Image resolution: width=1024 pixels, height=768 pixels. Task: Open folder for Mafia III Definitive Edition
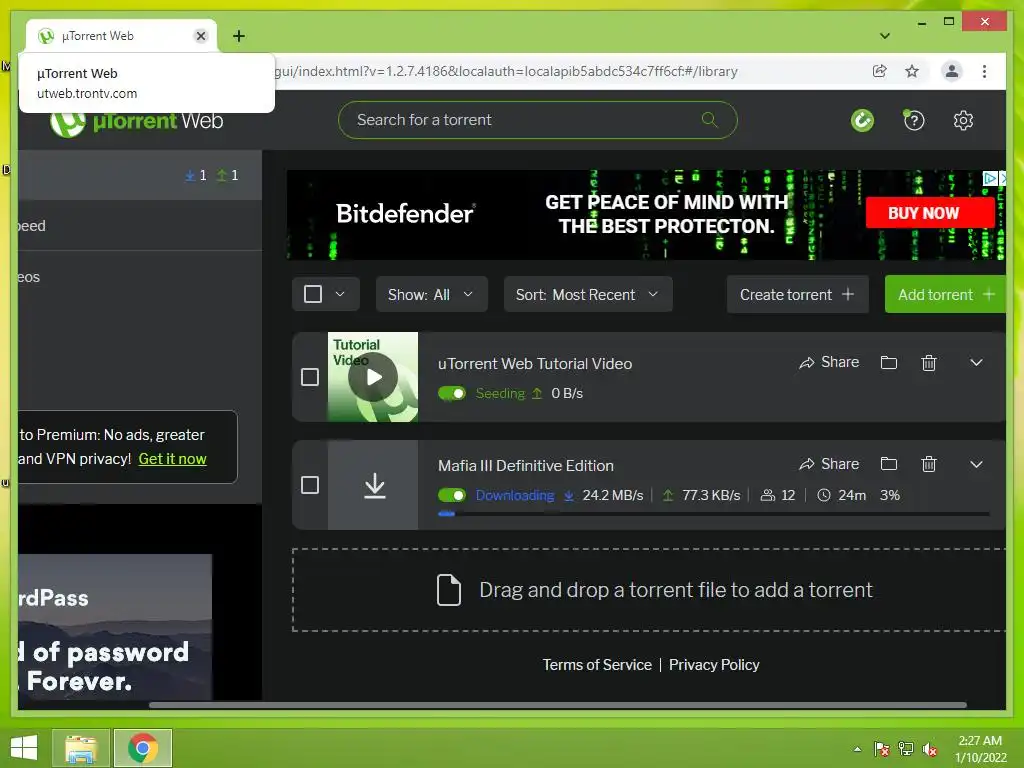(889, 464)
